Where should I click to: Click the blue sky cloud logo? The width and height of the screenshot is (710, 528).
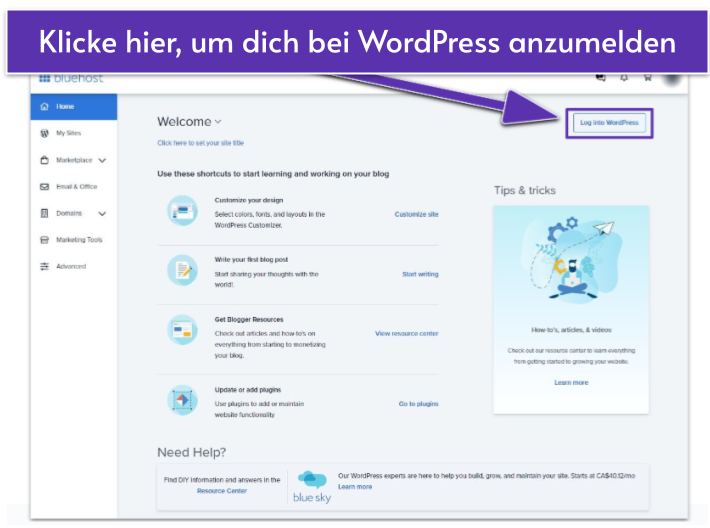click(312, 487)
